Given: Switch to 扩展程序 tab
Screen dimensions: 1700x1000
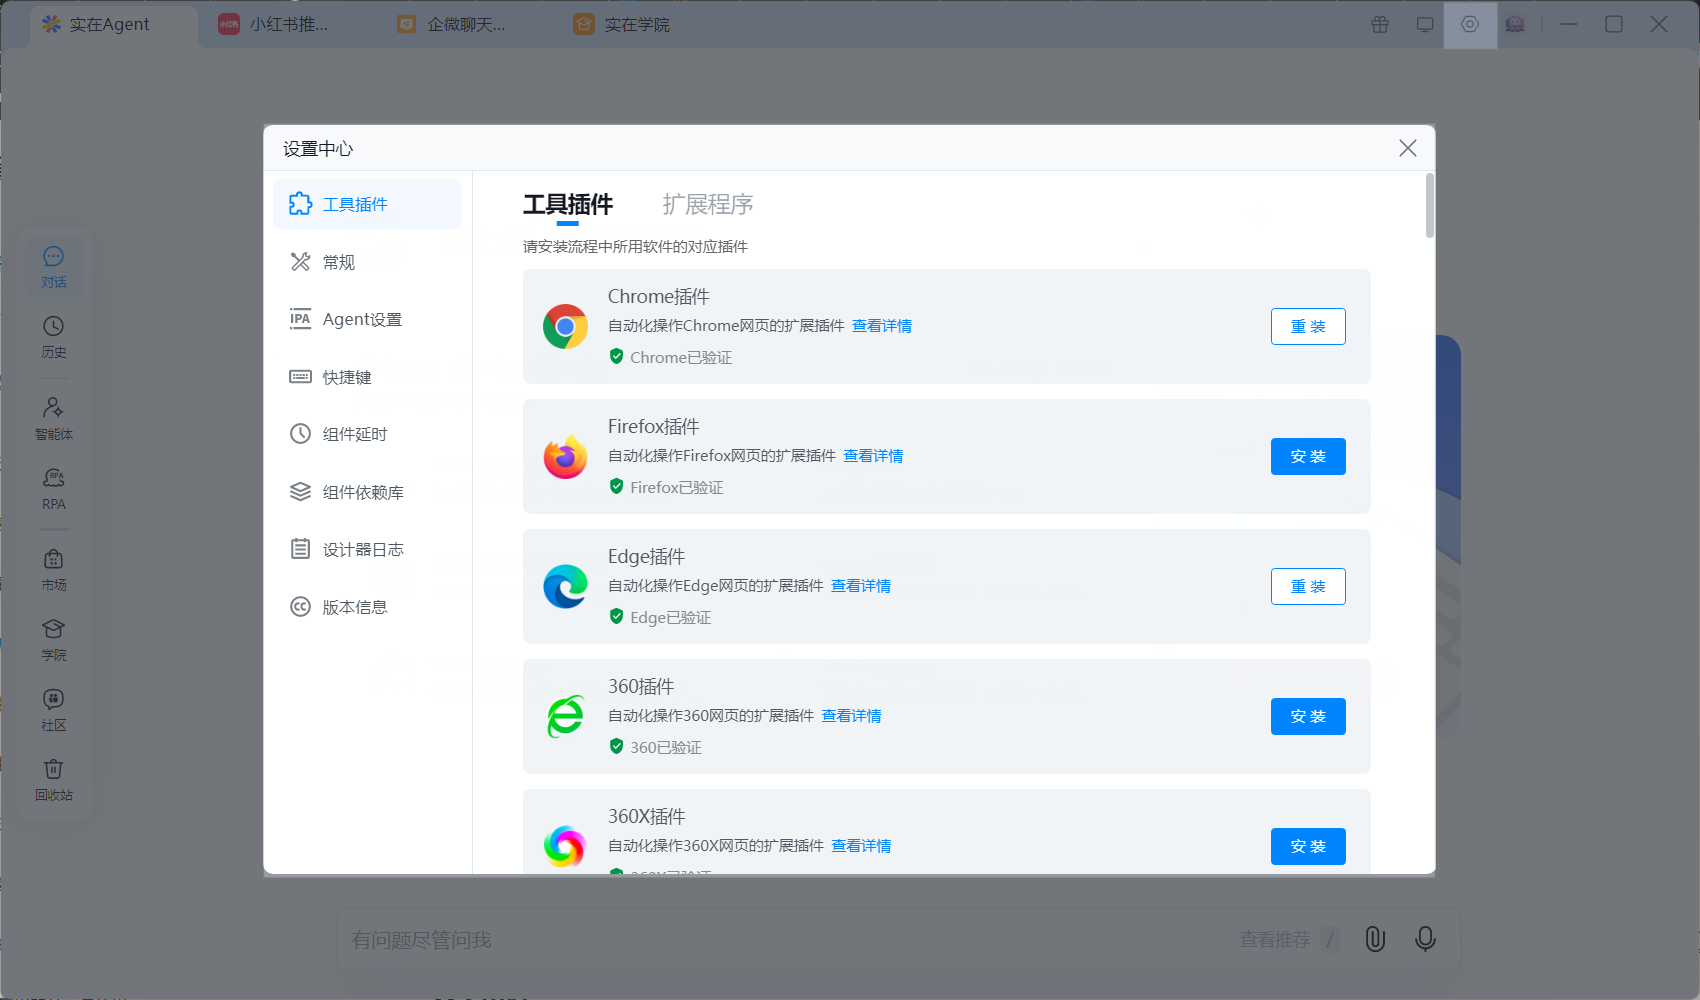Looking at the screenshot, I should 707,204.
